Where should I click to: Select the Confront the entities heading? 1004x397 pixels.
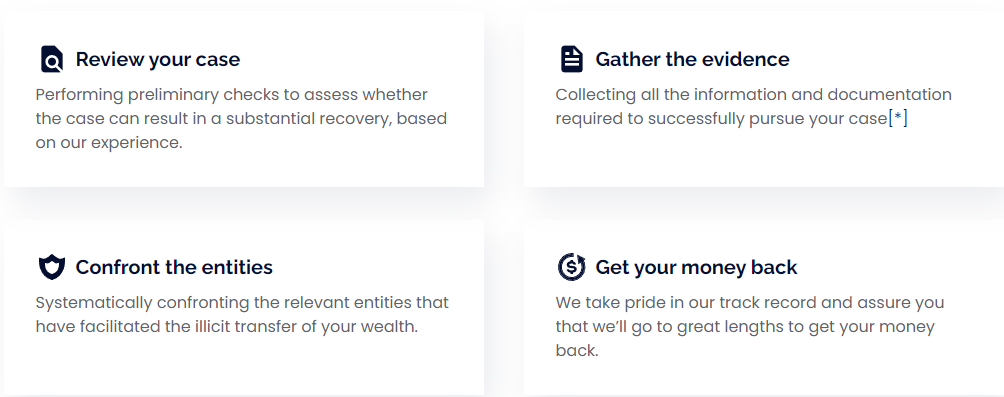174,267
